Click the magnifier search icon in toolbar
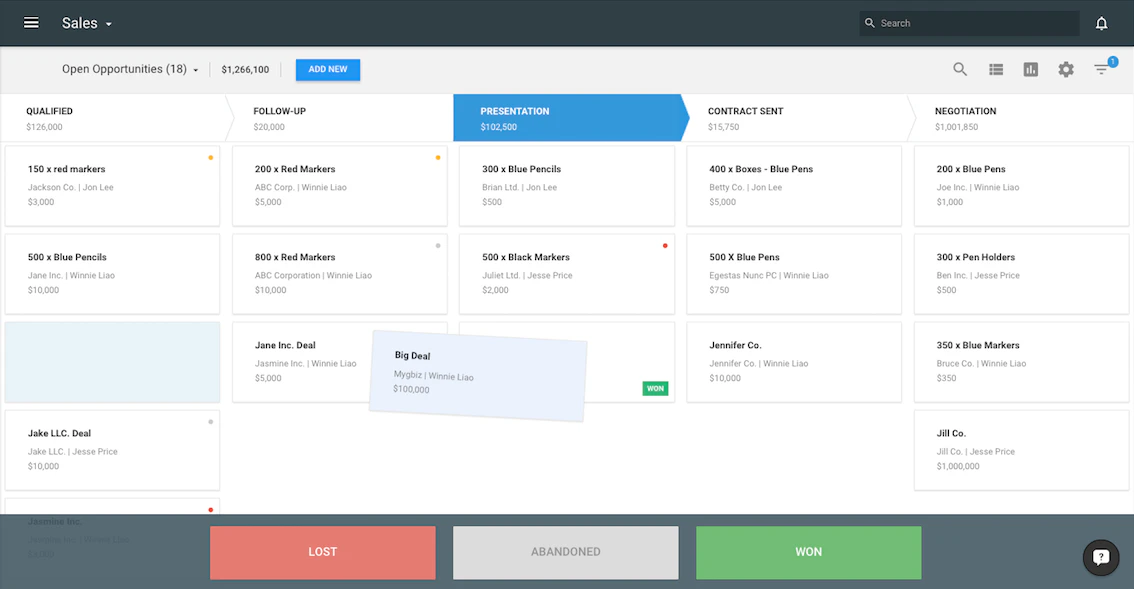 pyautogui.click(x=960, y=69)
